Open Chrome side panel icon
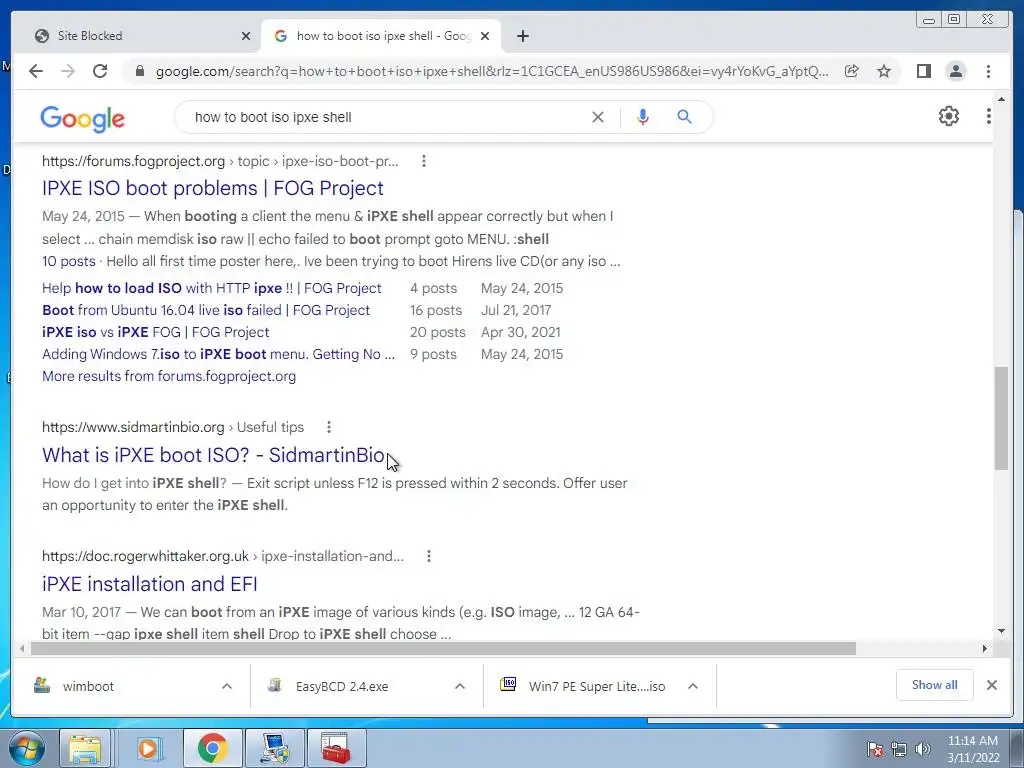Viewport: 1024px width, 768px height. point(923,71)
